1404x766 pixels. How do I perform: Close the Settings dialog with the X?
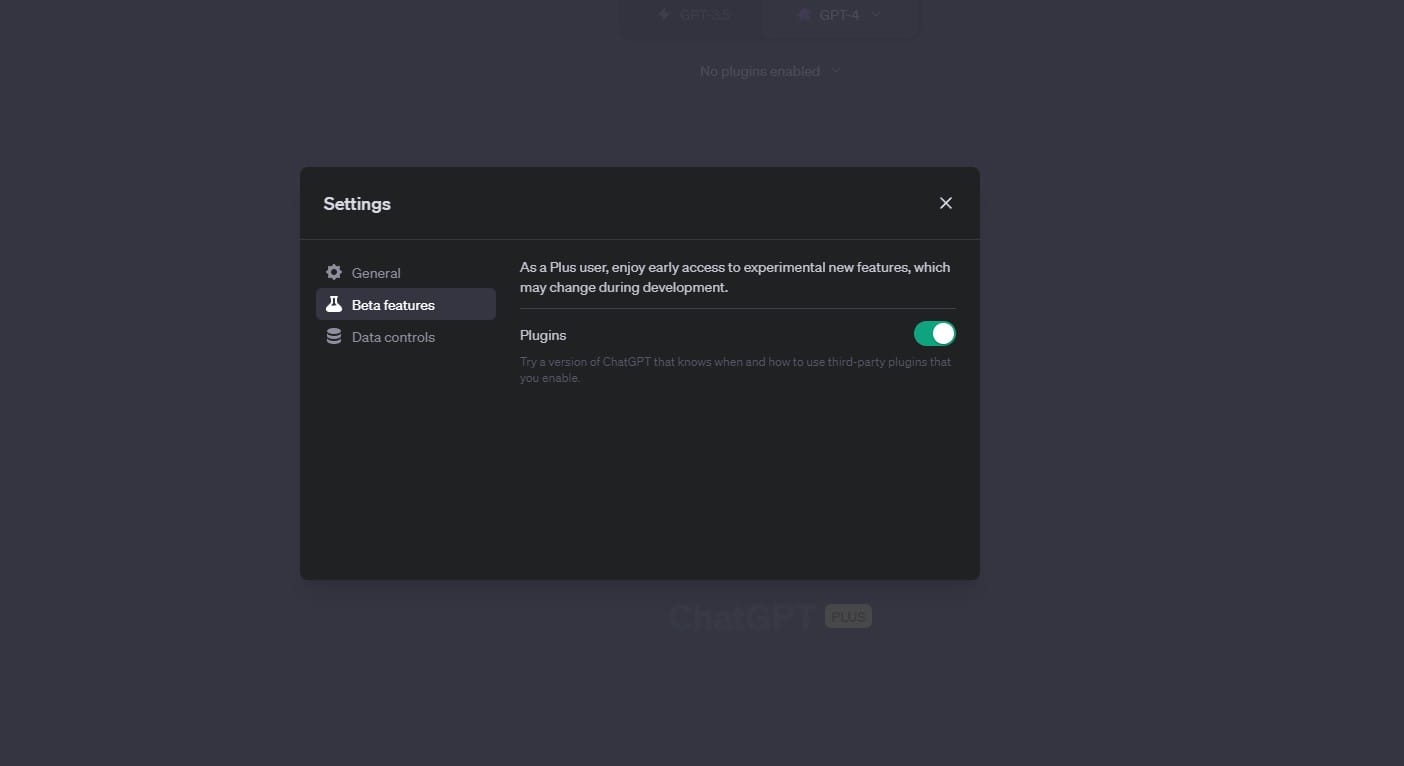click(x=945, y=203)
